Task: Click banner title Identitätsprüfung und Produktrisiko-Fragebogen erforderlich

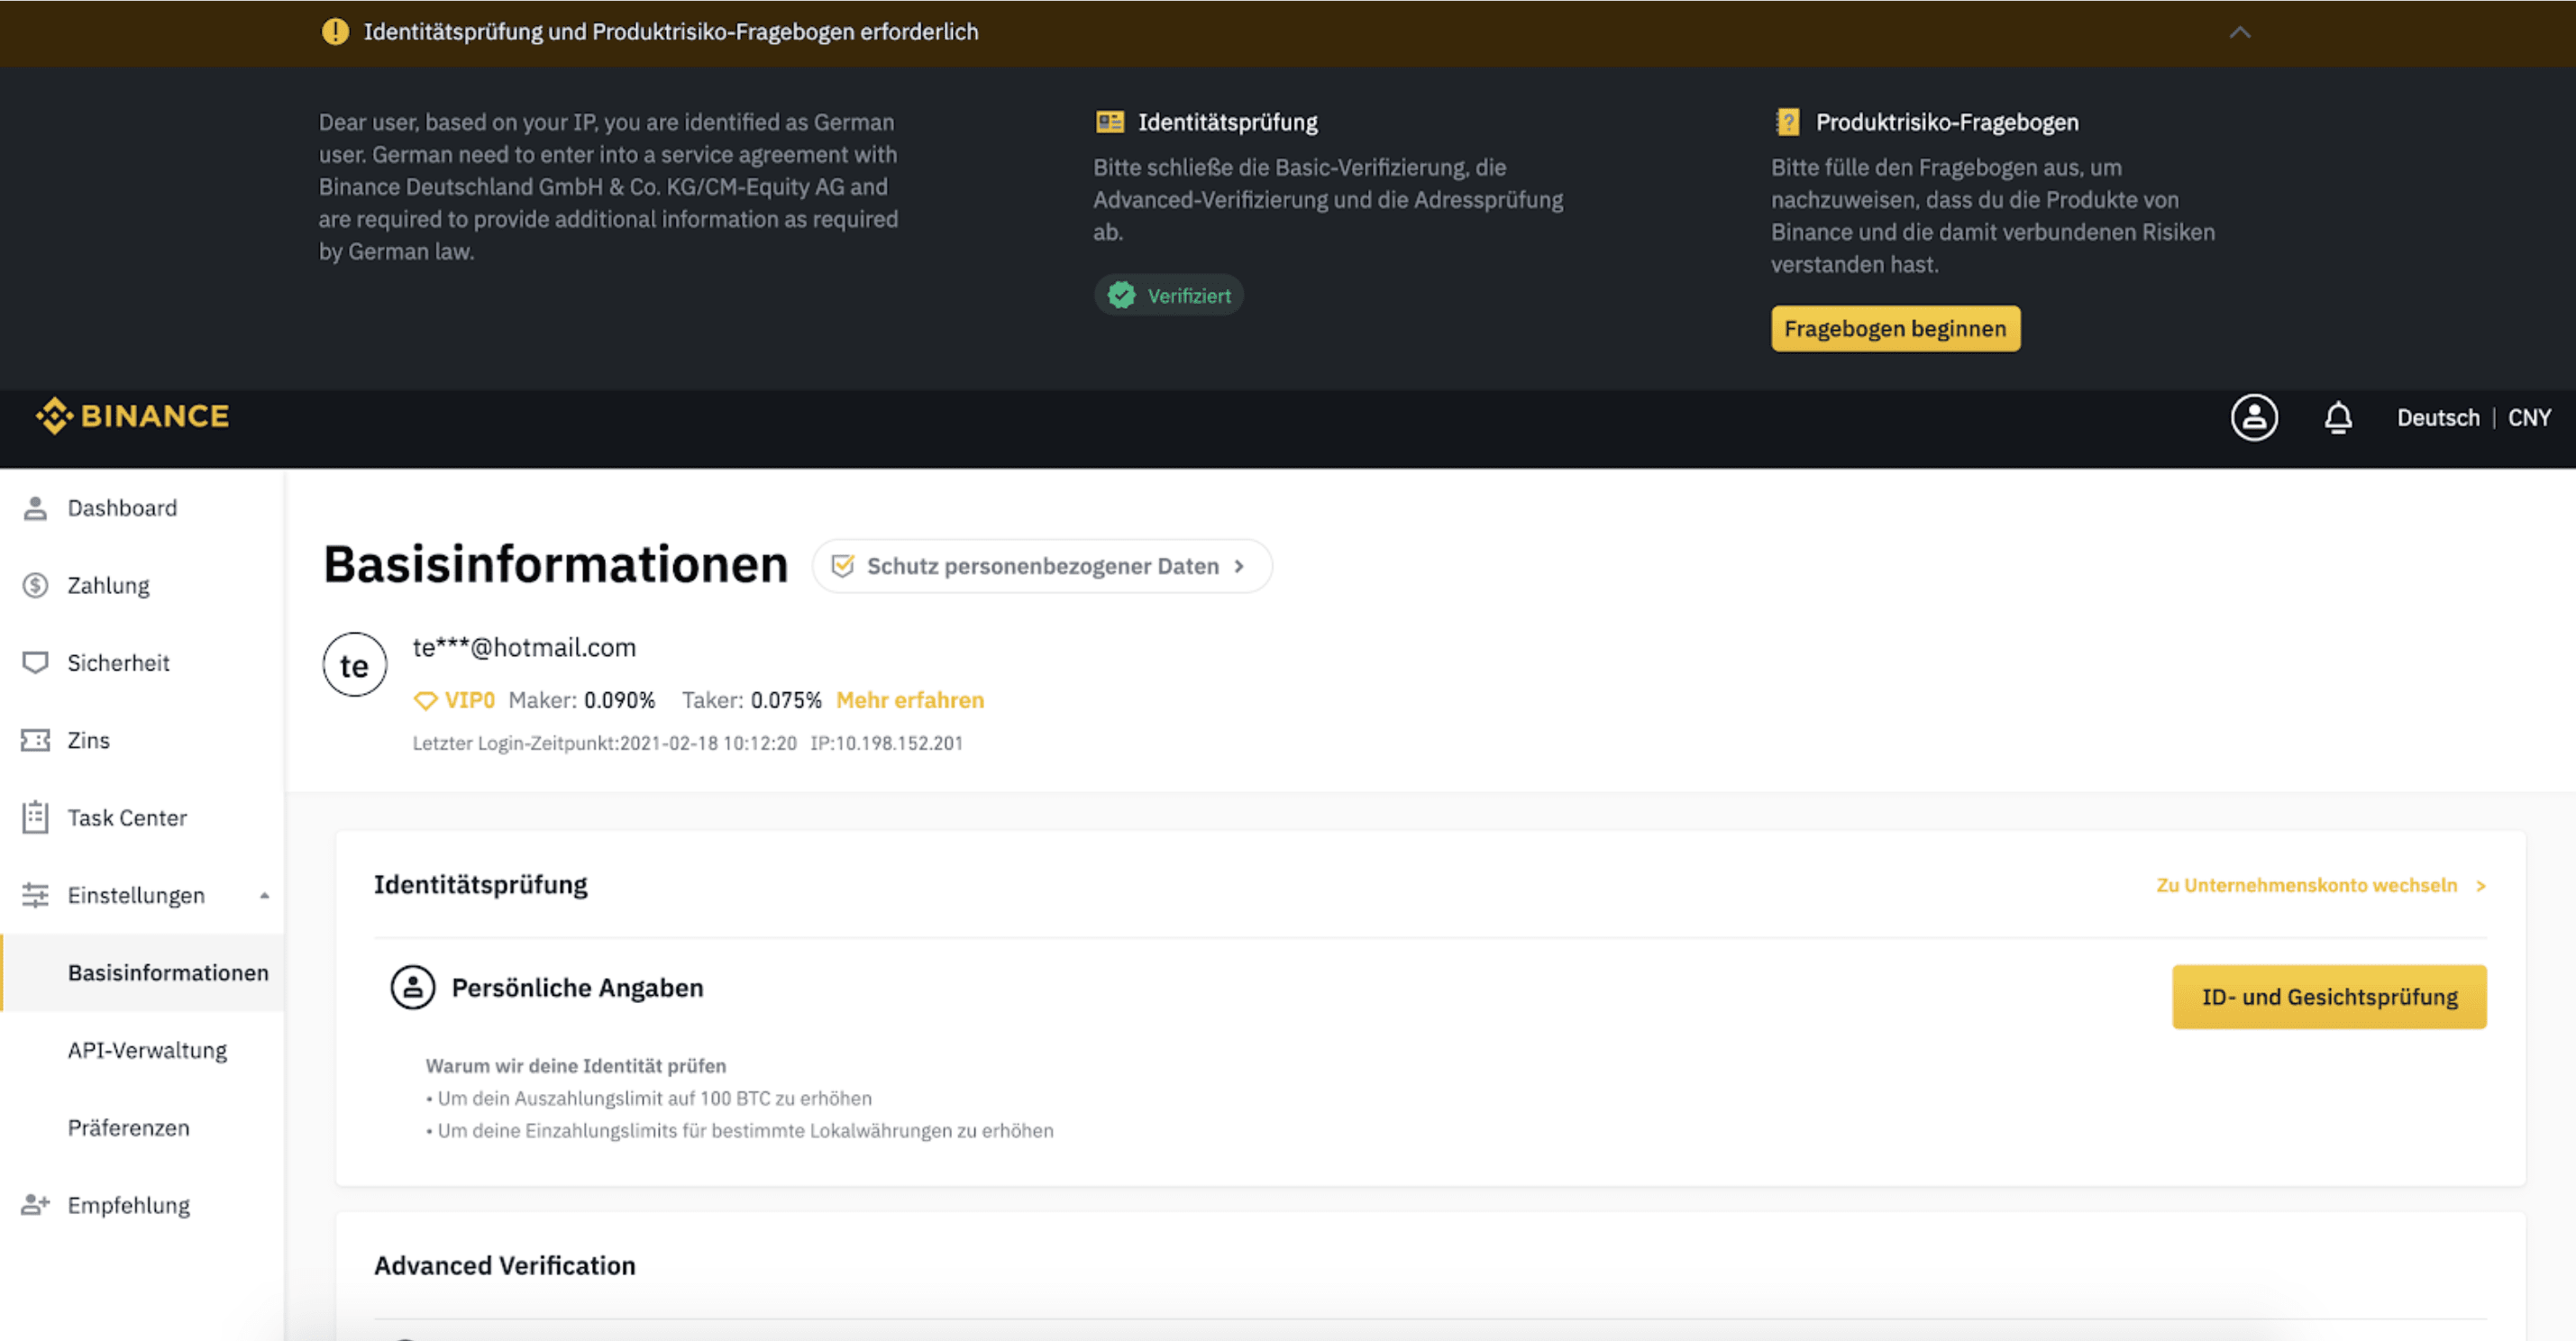Action: pyautogui.click(x=670, y=31)
